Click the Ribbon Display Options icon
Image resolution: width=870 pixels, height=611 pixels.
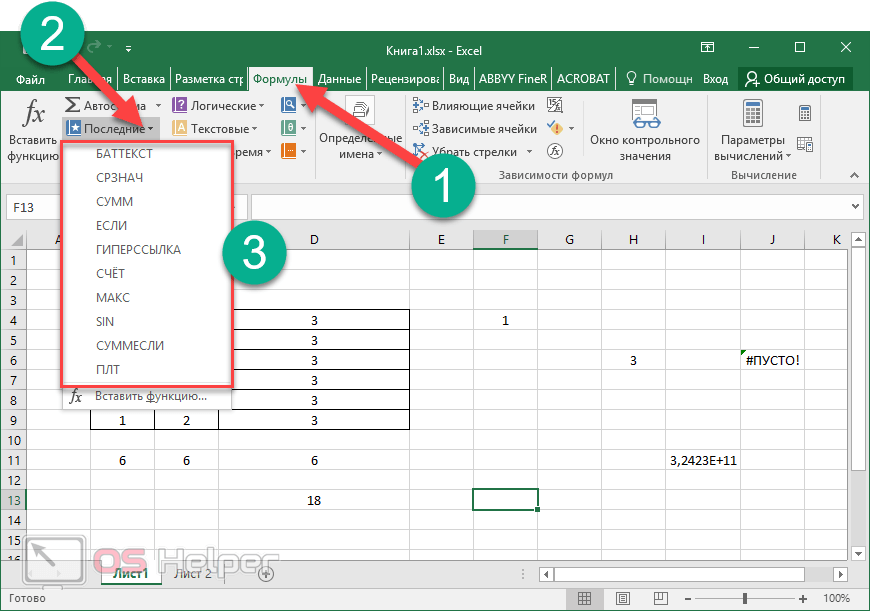[x=707, y=48]
